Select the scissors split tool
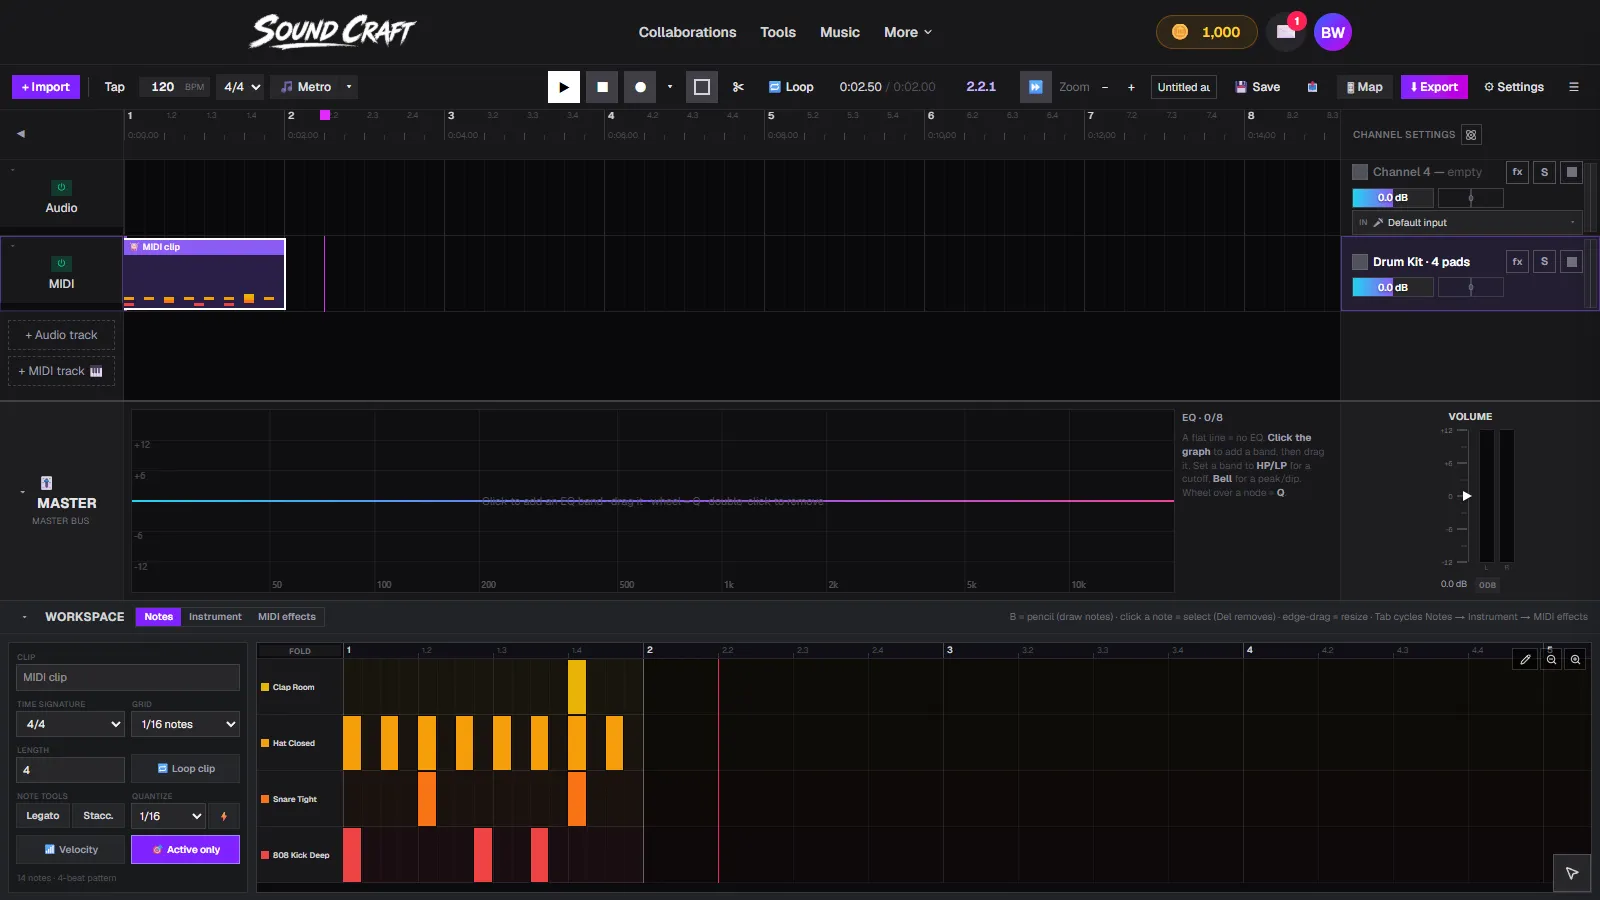 (x=738, y=87)
